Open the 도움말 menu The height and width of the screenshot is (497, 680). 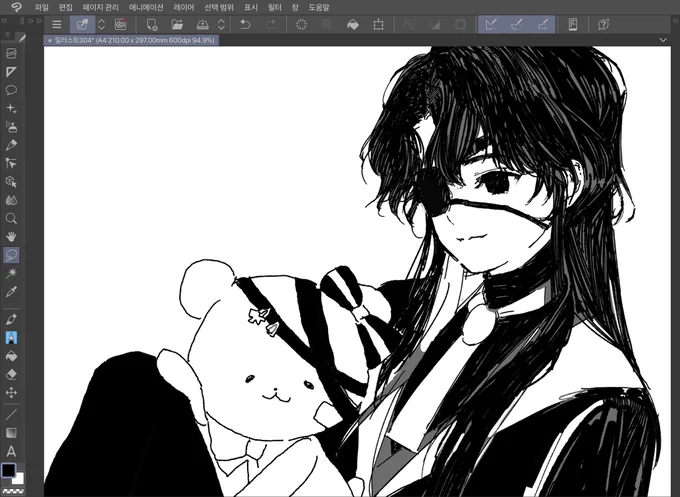[319, 7]
